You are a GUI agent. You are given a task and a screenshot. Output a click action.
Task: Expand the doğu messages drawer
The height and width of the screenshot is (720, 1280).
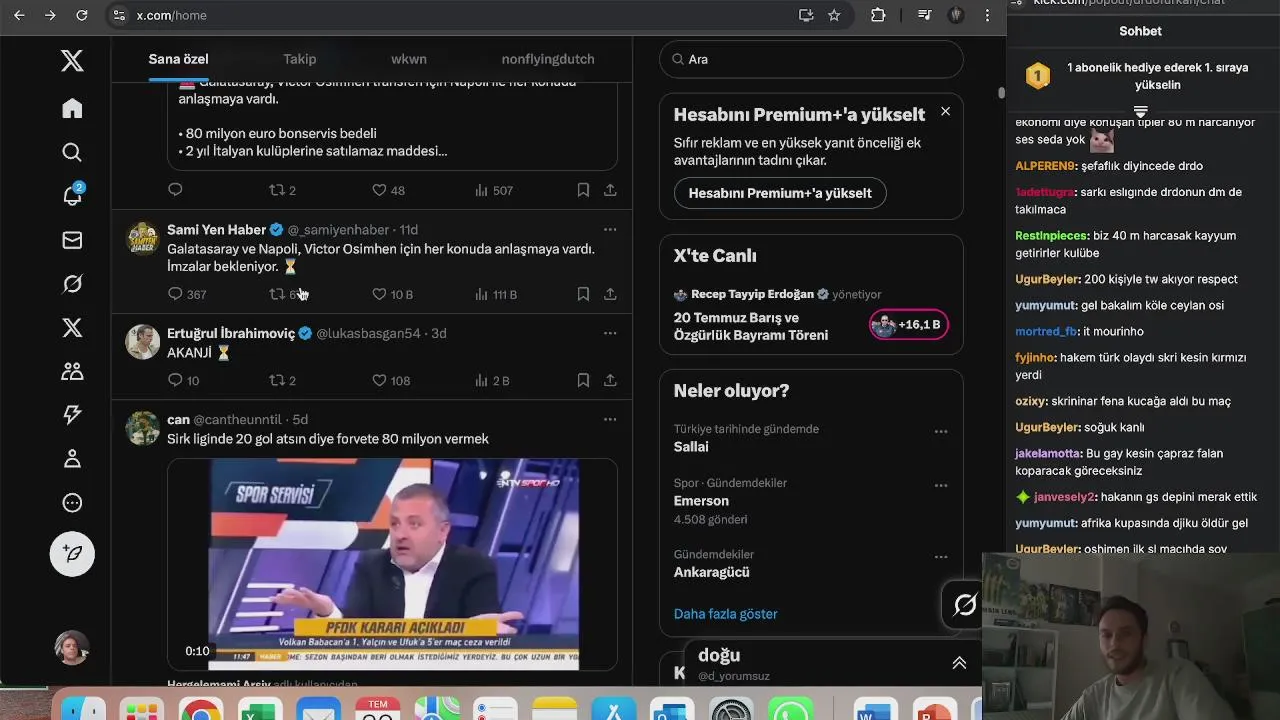tap(959, 663)
